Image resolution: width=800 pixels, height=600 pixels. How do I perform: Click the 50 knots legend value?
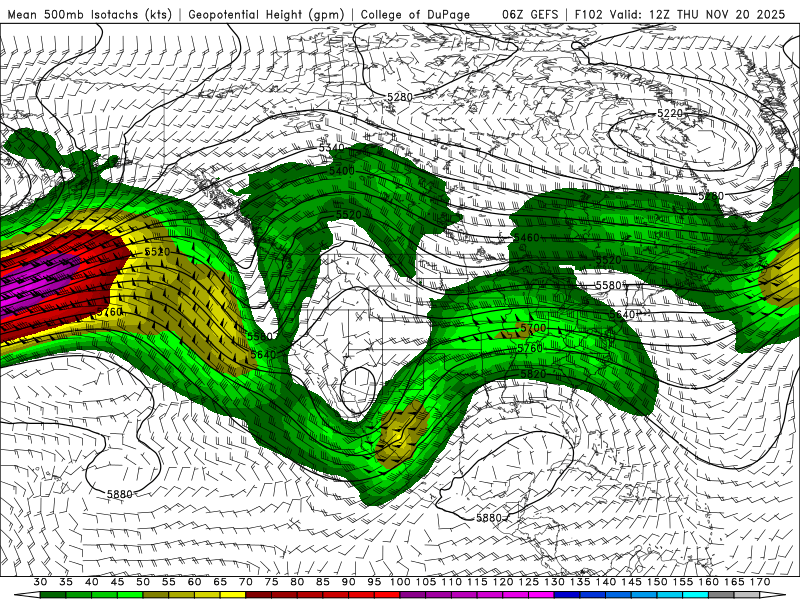point(143,582)
